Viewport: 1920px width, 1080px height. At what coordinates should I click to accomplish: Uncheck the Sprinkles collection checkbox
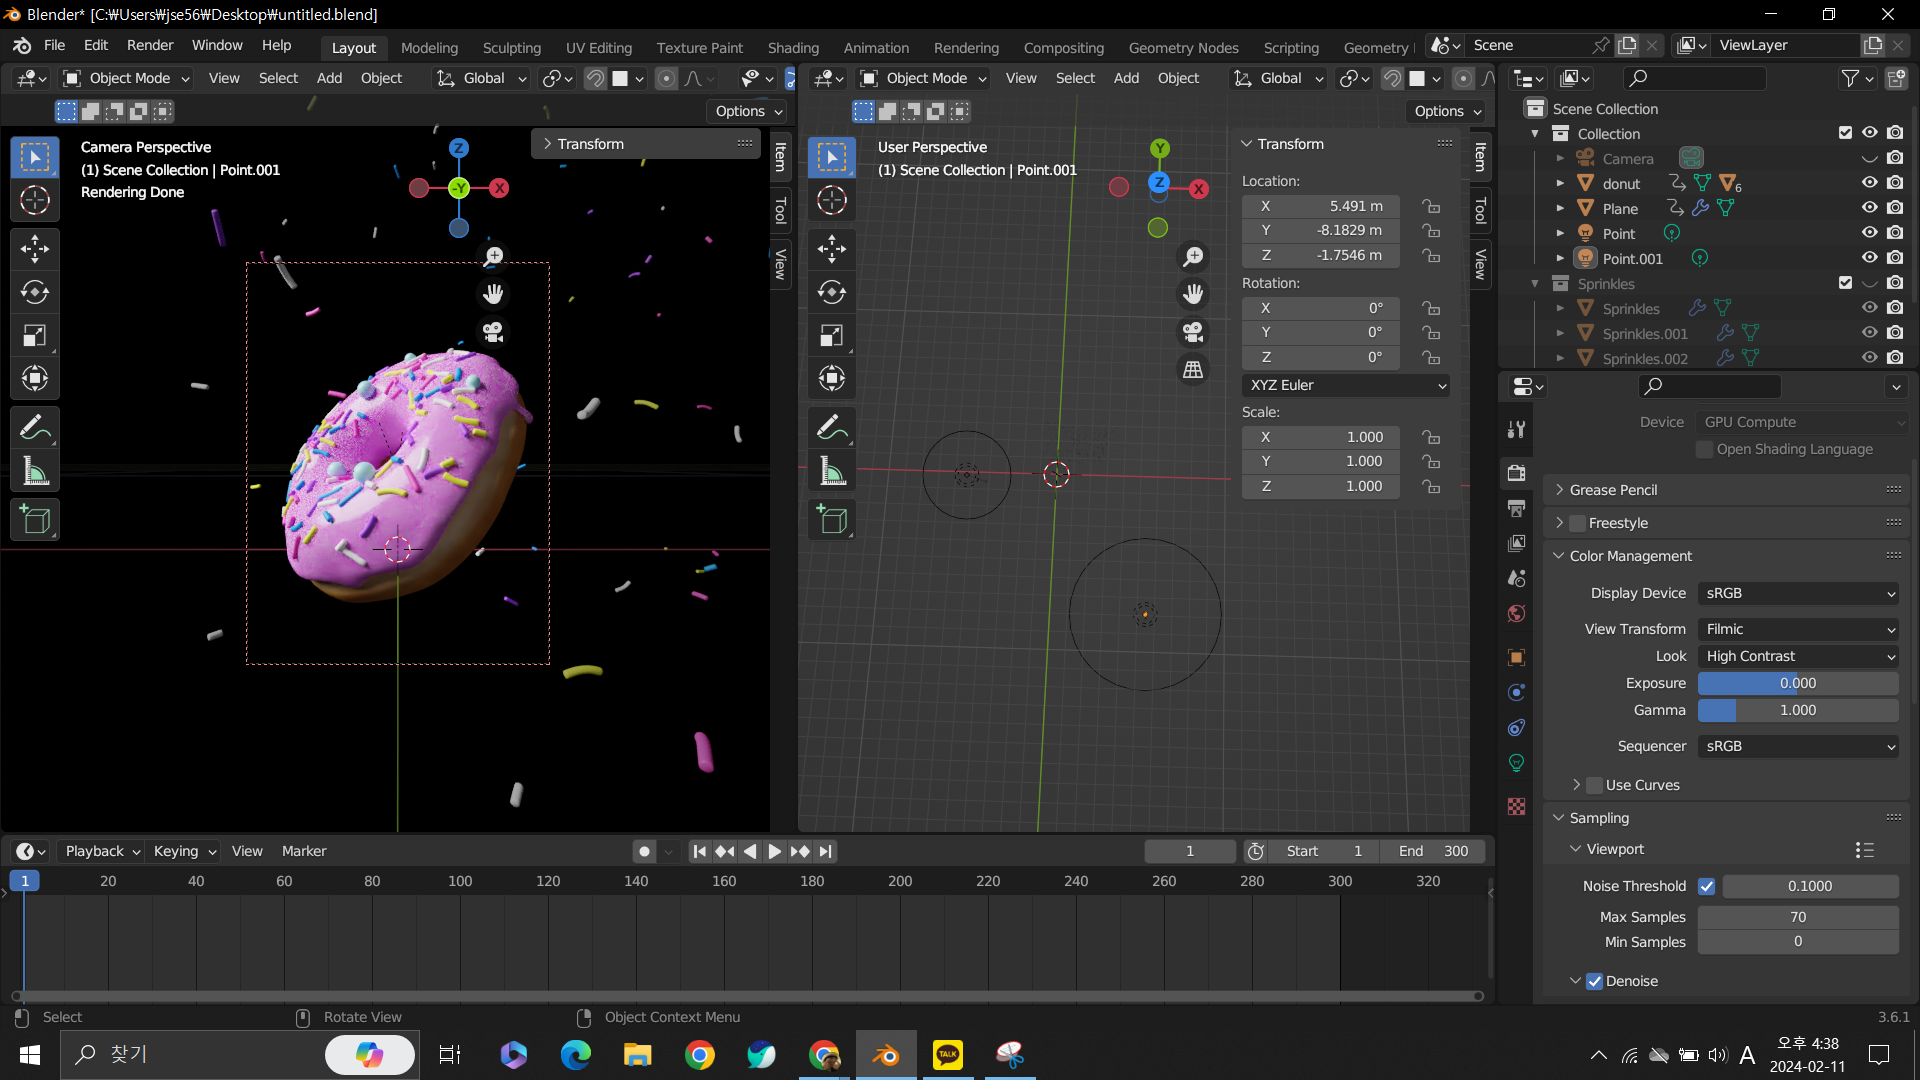1845,283
